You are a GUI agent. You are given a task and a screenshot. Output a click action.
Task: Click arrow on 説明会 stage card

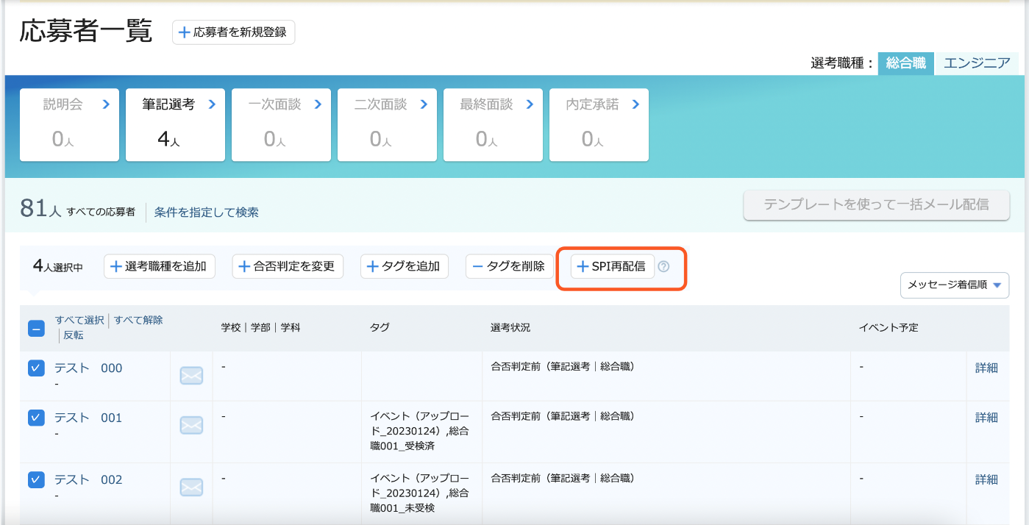coord(106,104)
